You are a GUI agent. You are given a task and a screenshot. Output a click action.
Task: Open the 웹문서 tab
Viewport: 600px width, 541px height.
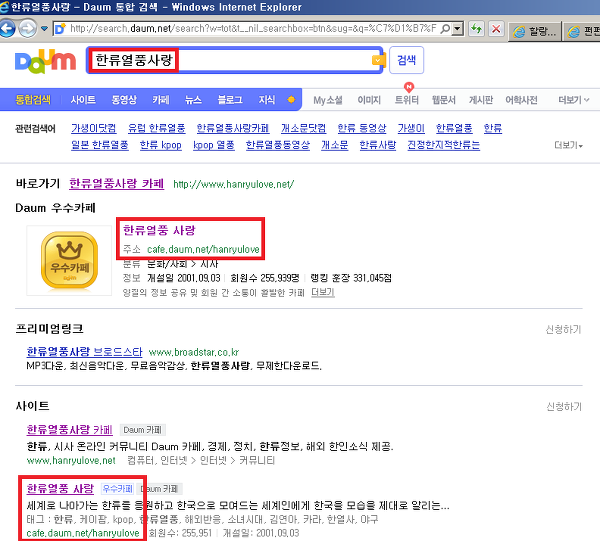(x=444, y=100)
